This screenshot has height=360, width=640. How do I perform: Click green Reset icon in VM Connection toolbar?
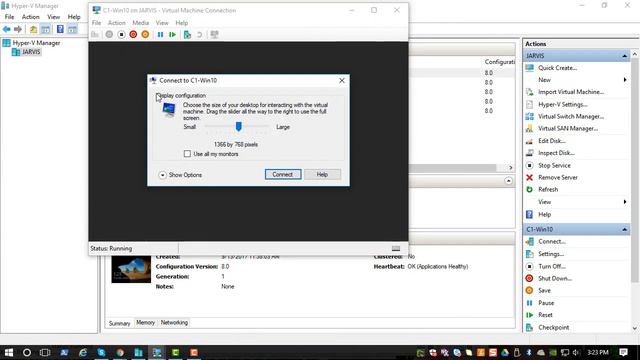[173, 35]
